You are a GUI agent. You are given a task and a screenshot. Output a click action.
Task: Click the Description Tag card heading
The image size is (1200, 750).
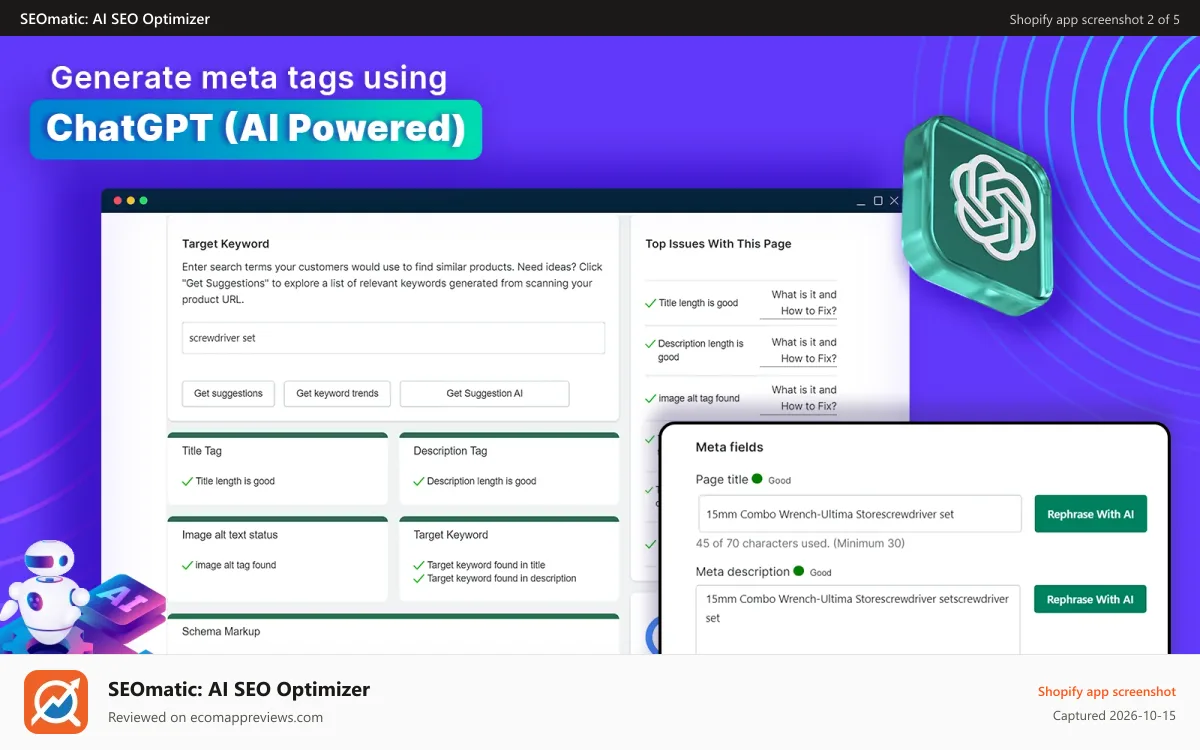(x=451, y=451)
